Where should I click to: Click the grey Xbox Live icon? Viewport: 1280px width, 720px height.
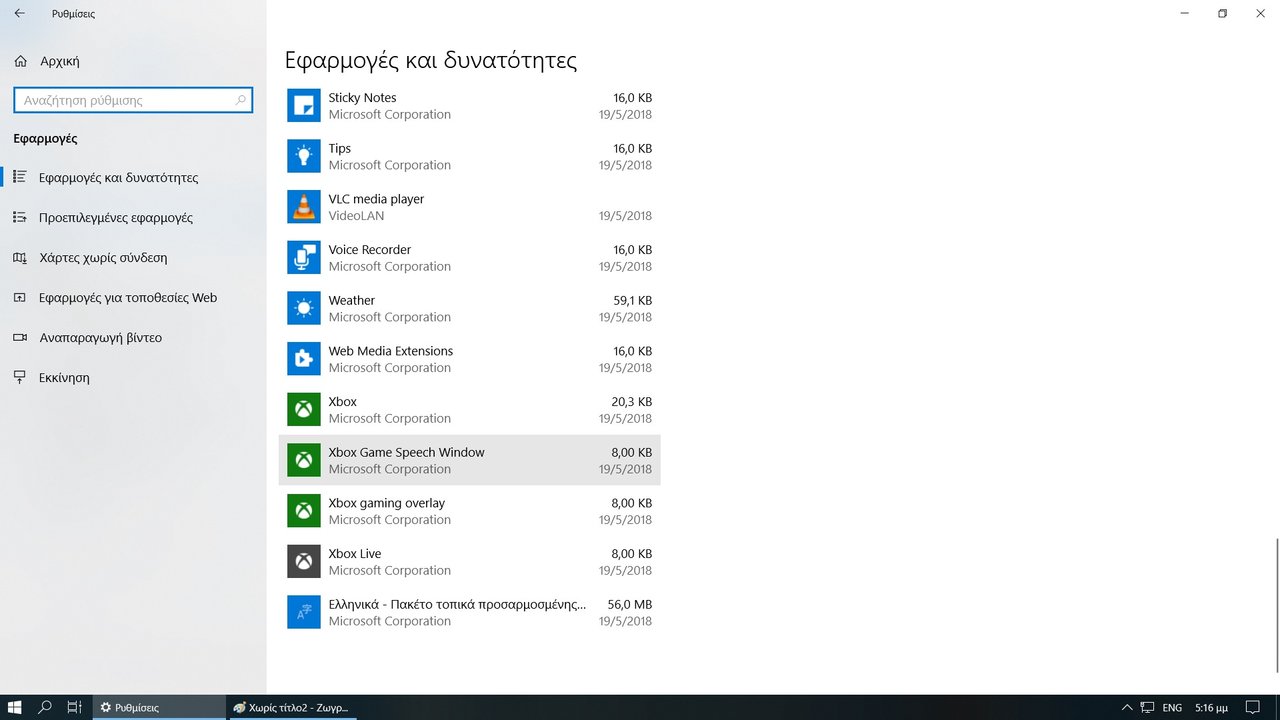pos(303,561)
